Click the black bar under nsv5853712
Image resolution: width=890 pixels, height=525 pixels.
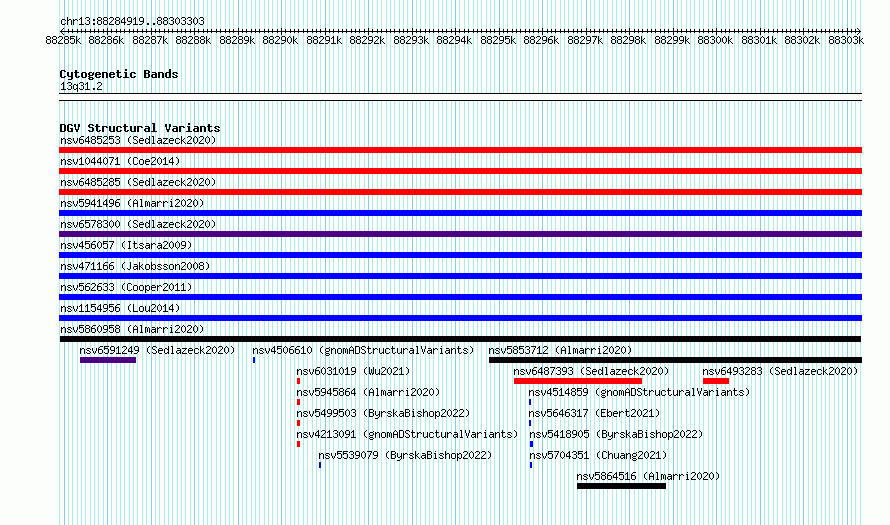(x=675, y=360)
